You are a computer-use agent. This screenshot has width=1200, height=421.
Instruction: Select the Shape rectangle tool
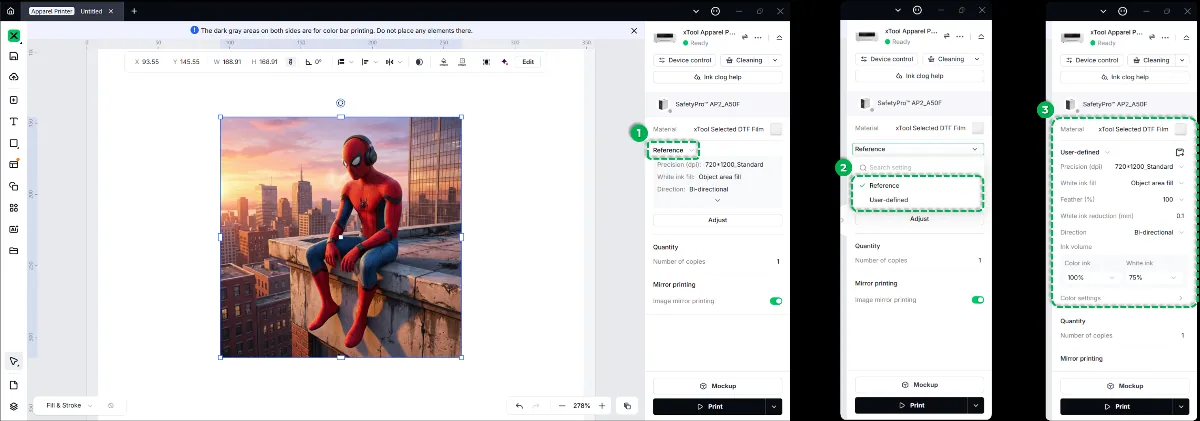click(14, 143)
